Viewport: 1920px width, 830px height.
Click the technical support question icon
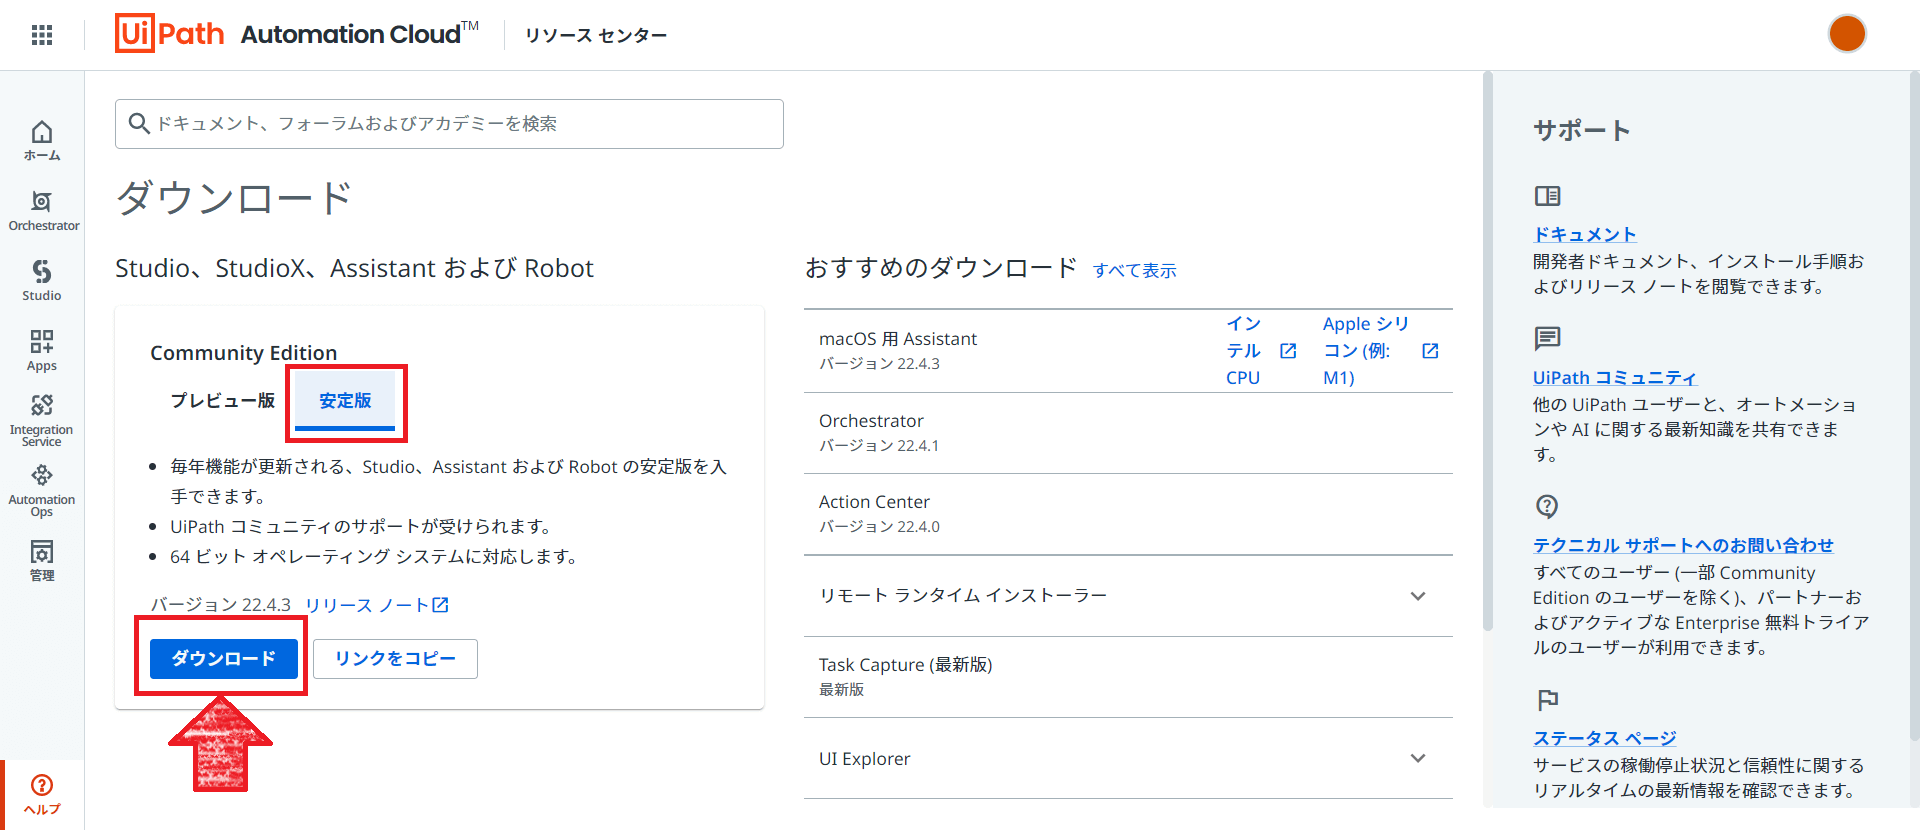1547,506
